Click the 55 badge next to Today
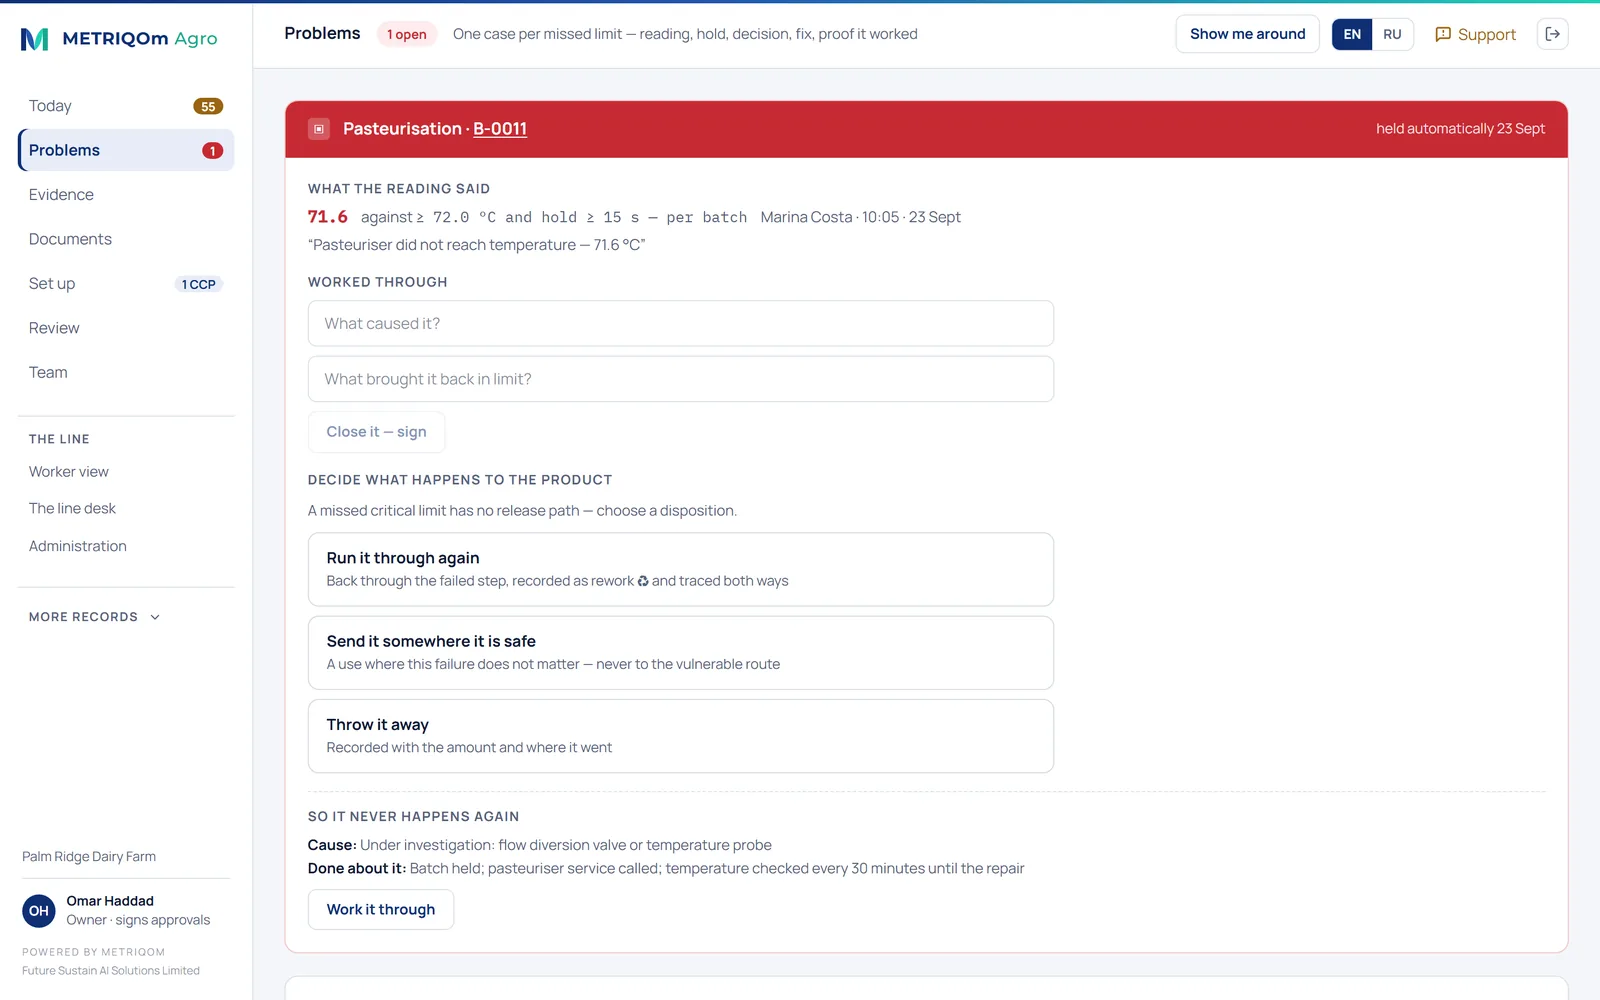 208,106
